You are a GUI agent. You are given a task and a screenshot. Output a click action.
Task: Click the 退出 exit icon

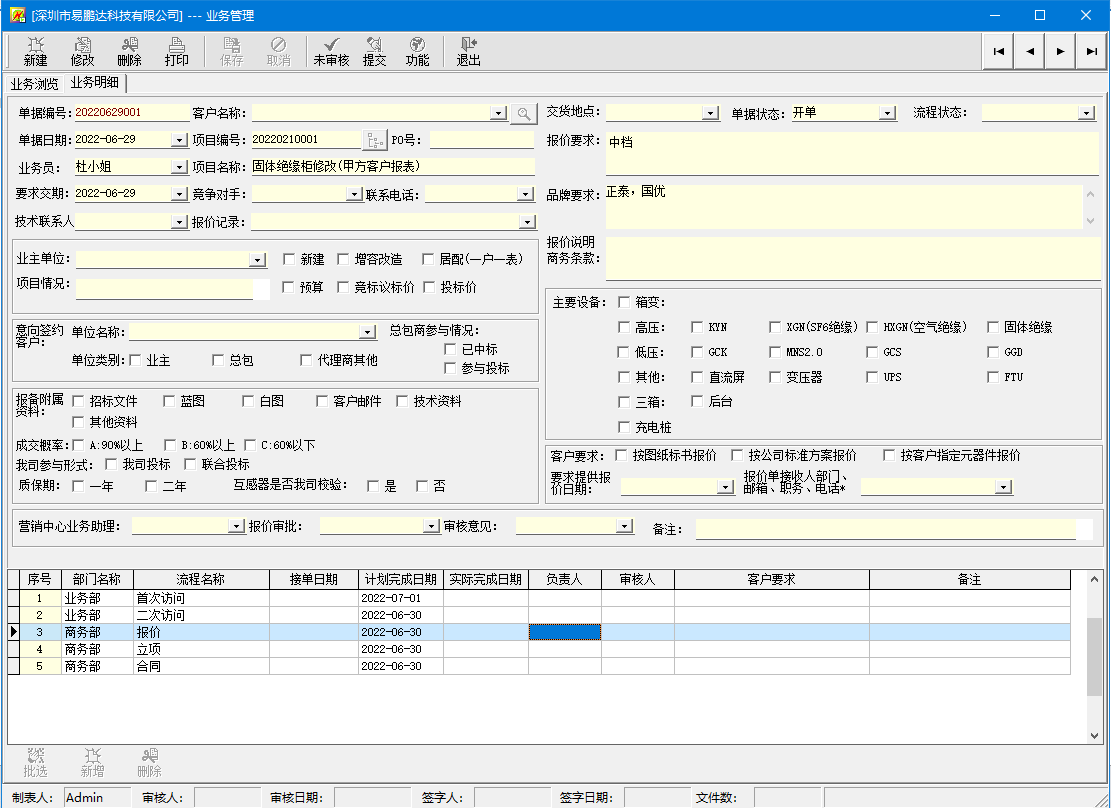point(468,52)
